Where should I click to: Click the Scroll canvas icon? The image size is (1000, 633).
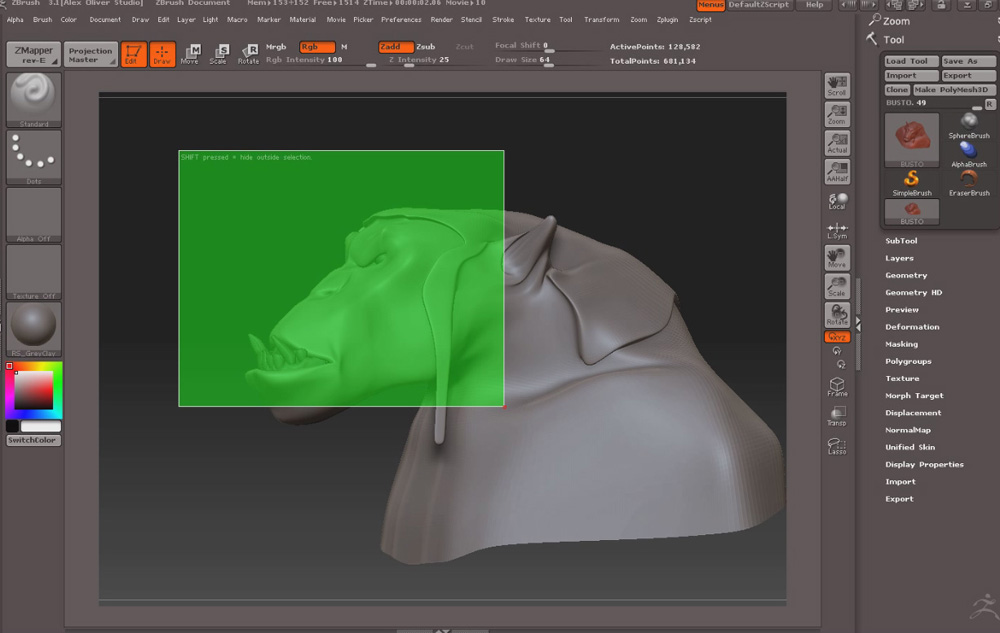pos(837,86)
